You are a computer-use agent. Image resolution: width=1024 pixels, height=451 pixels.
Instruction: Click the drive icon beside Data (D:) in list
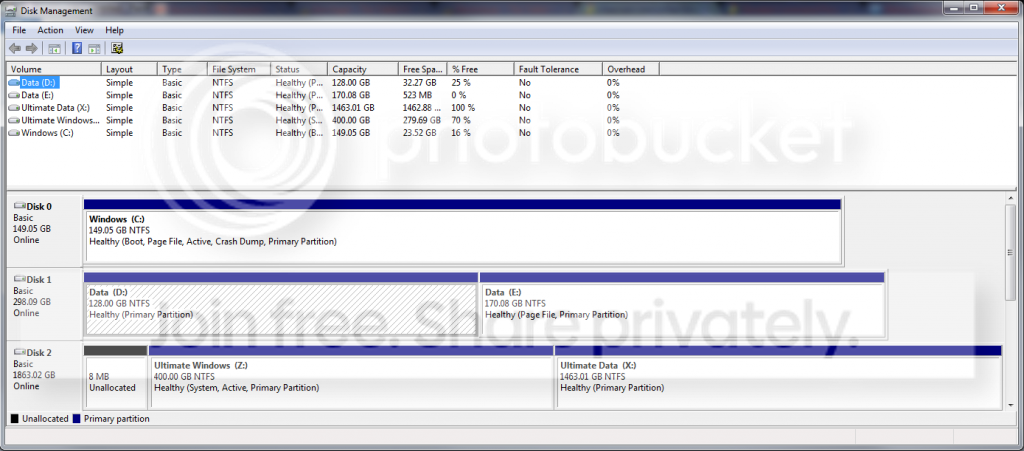(14, 83)
